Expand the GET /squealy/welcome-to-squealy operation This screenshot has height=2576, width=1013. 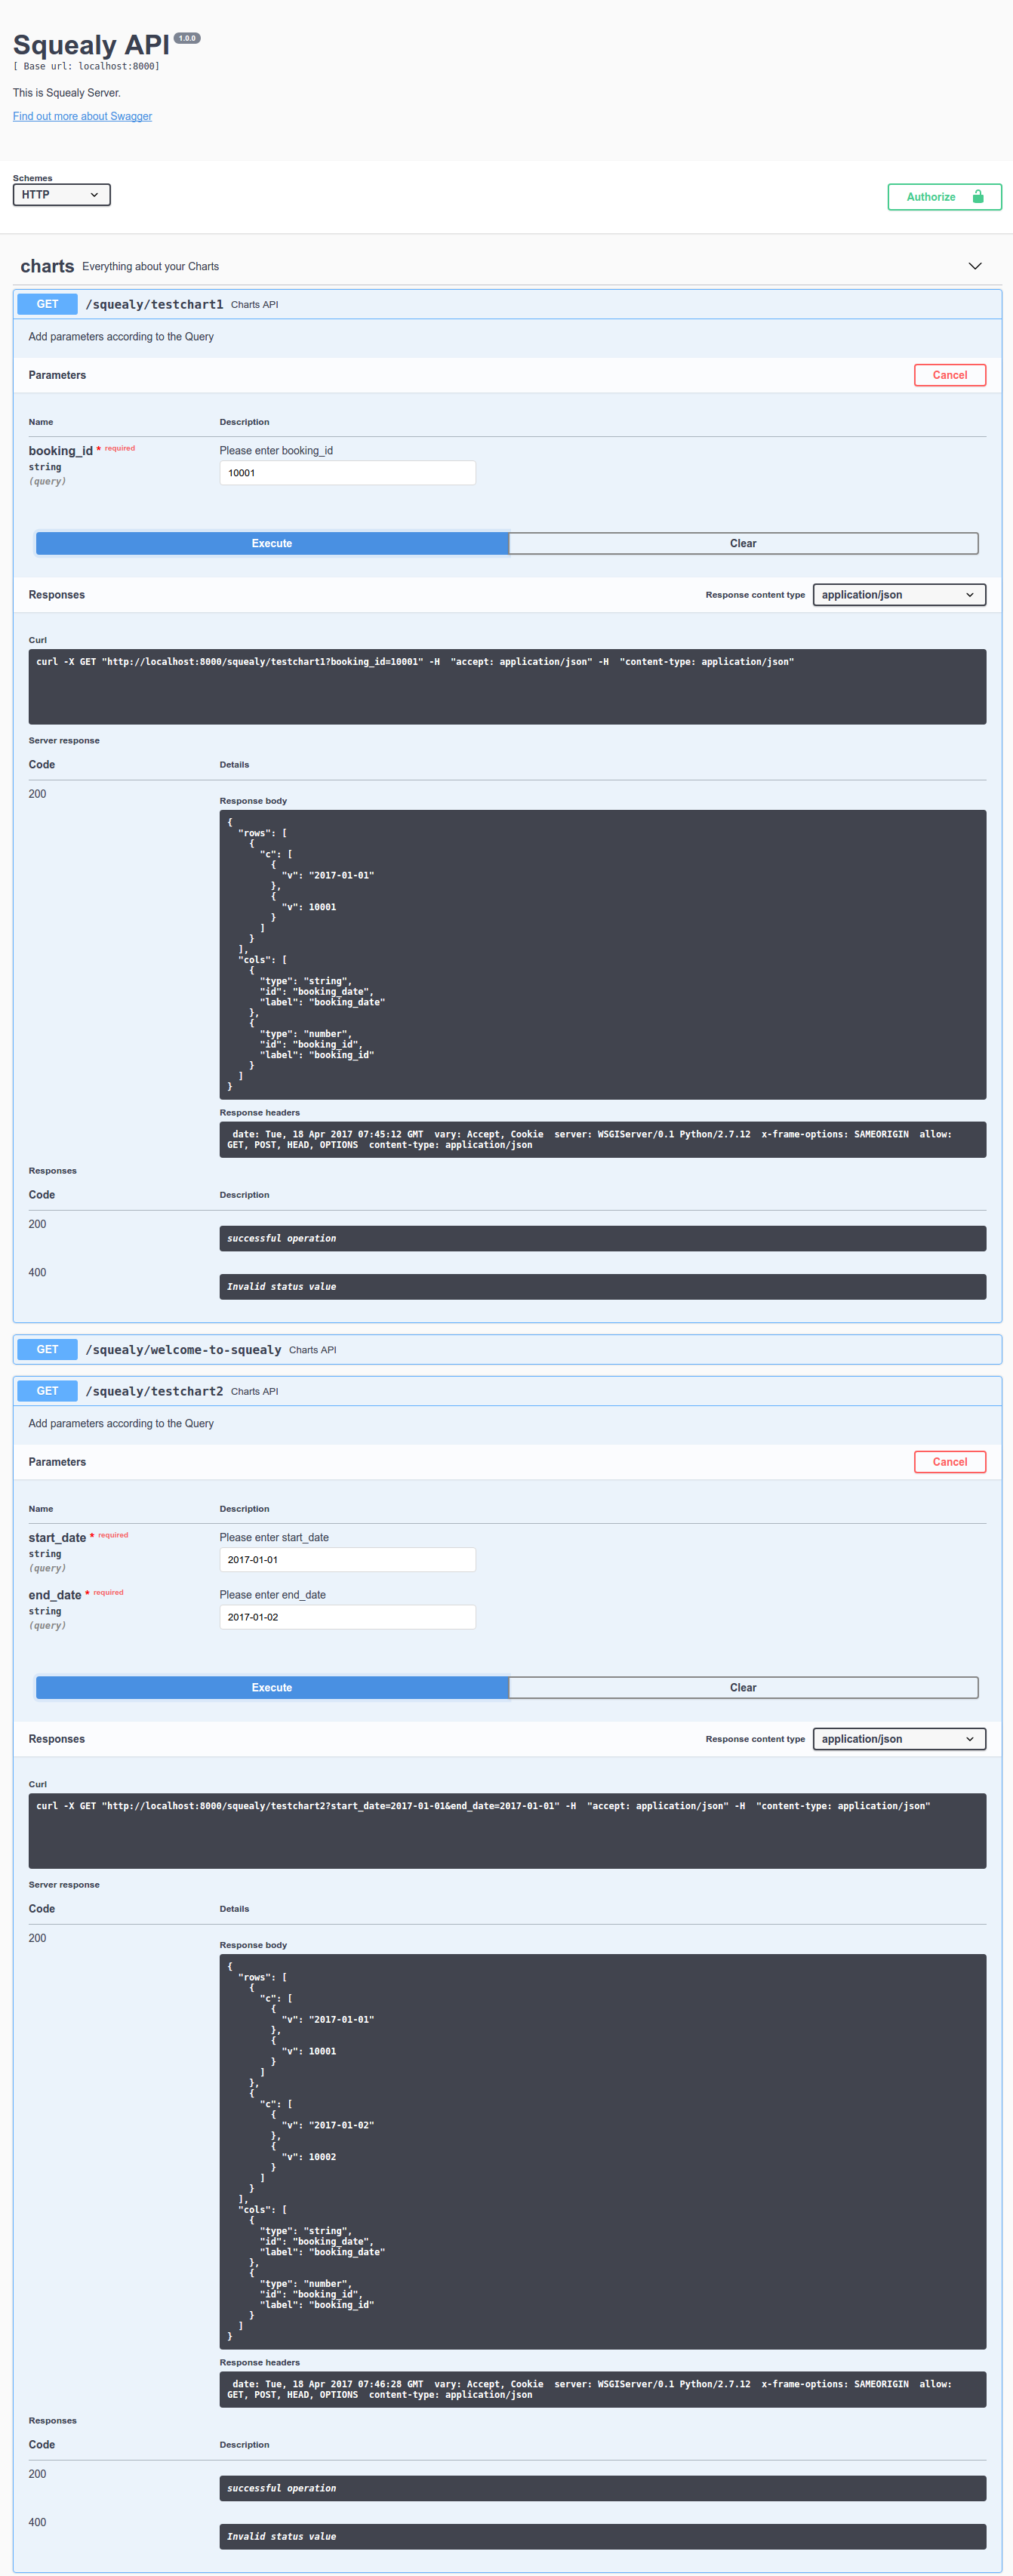507,1349
